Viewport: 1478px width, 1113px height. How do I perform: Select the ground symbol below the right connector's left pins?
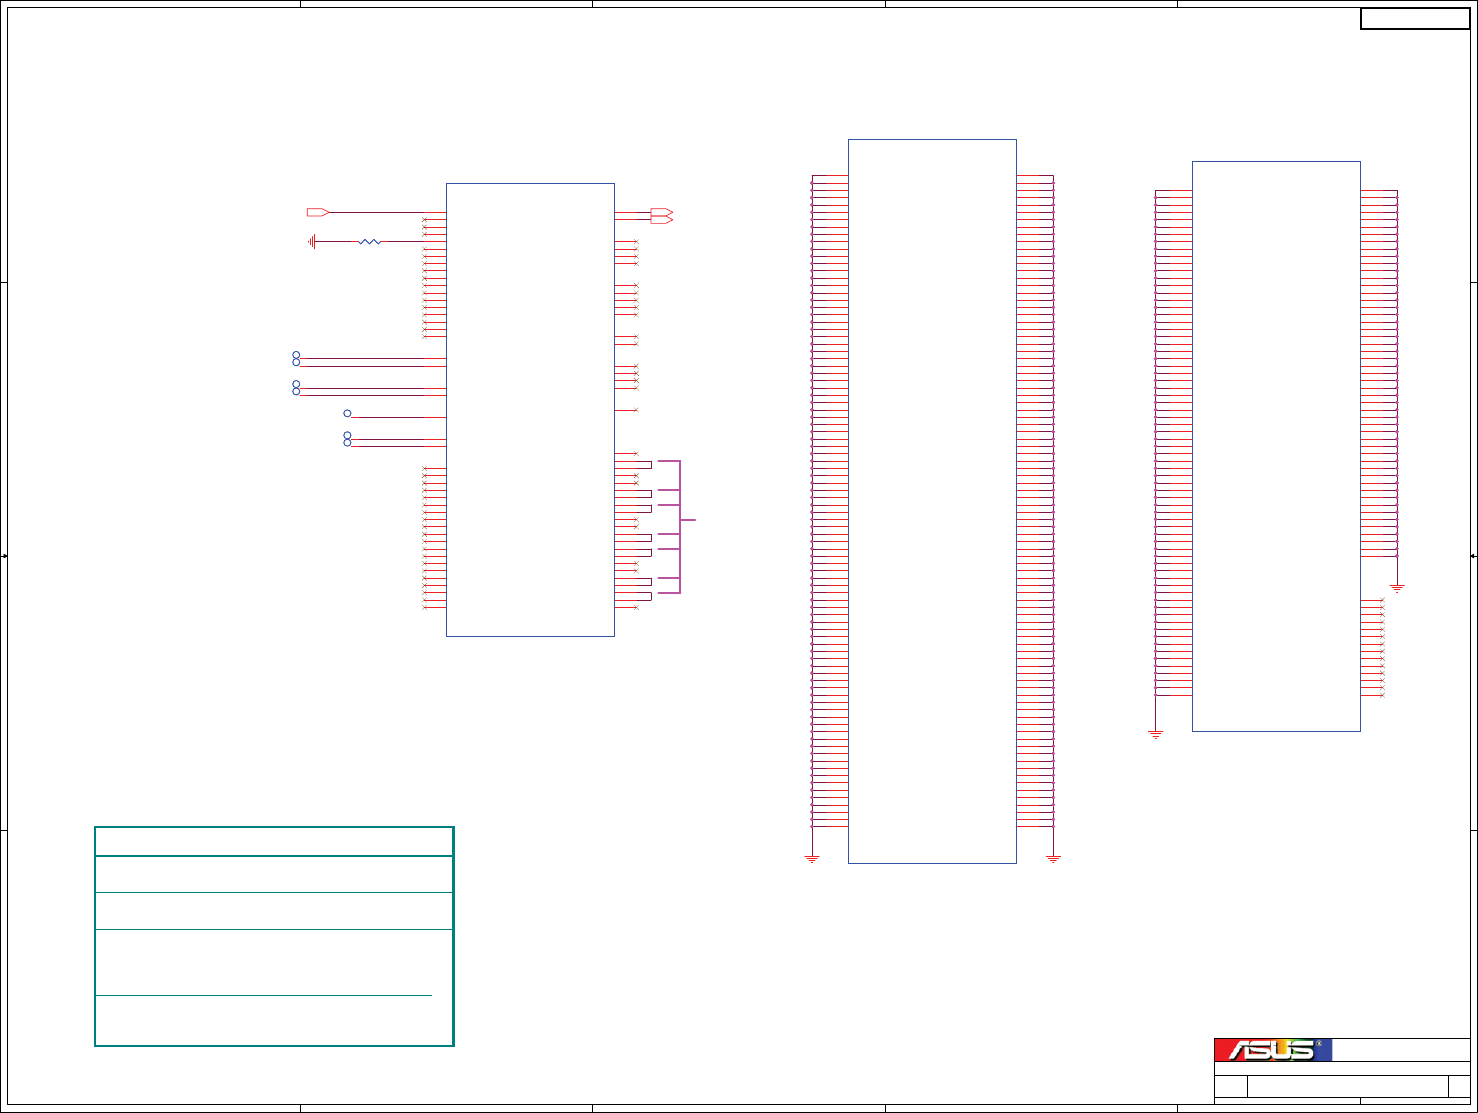pos(1156,735)
